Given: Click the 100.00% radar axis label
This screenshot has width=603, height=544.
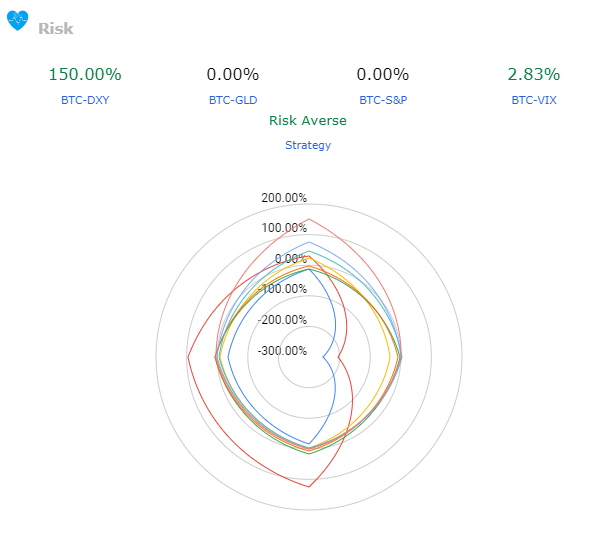Looking at the screenshot, I should (x=284, y=228).
